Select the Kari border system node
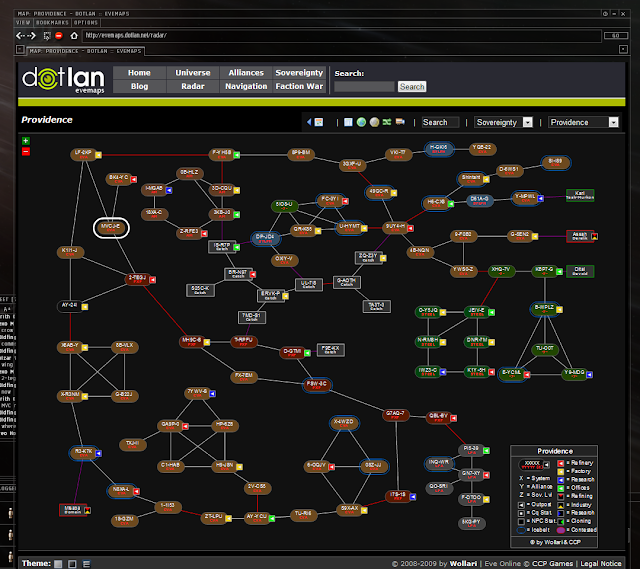This screenshot has height=569, width=640. pos(580,195)
